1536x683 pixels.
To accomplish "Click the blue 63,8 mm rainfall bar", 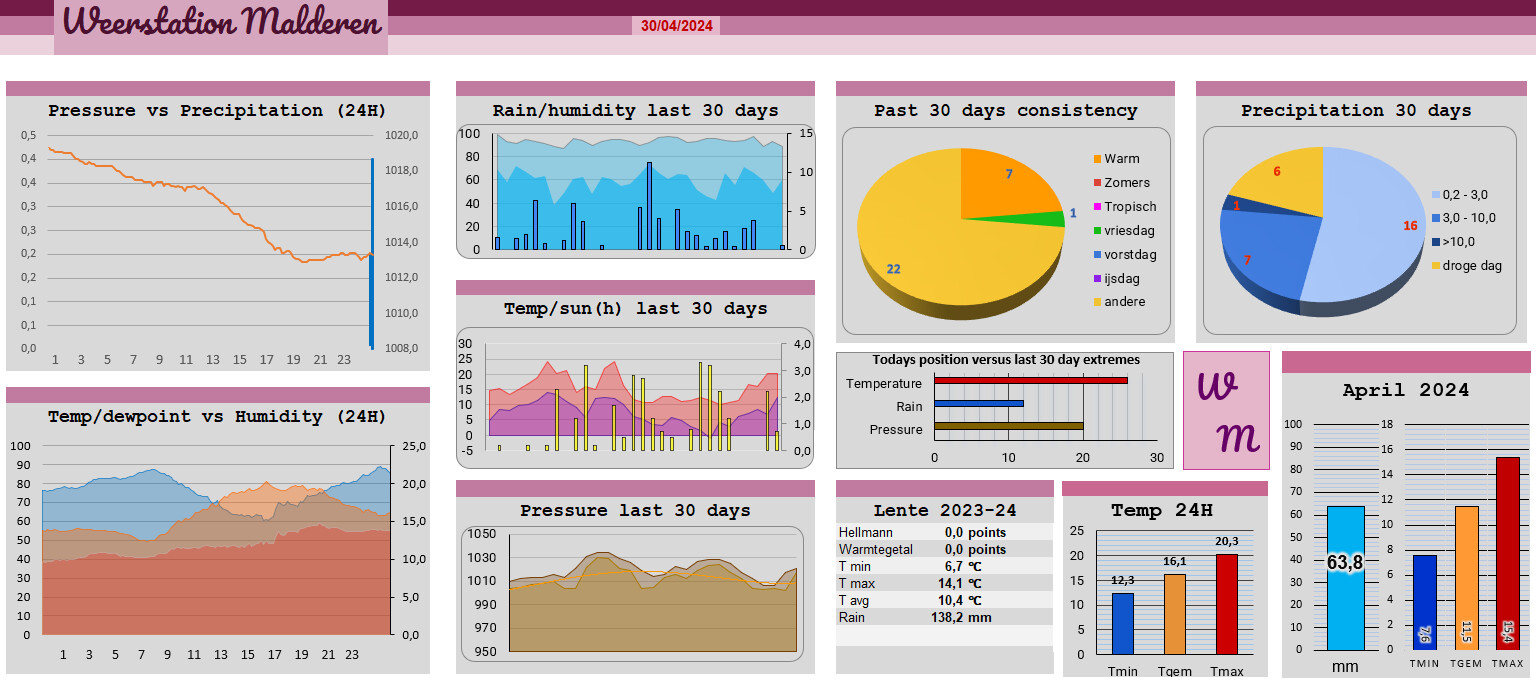I will tap(1345, 578).
